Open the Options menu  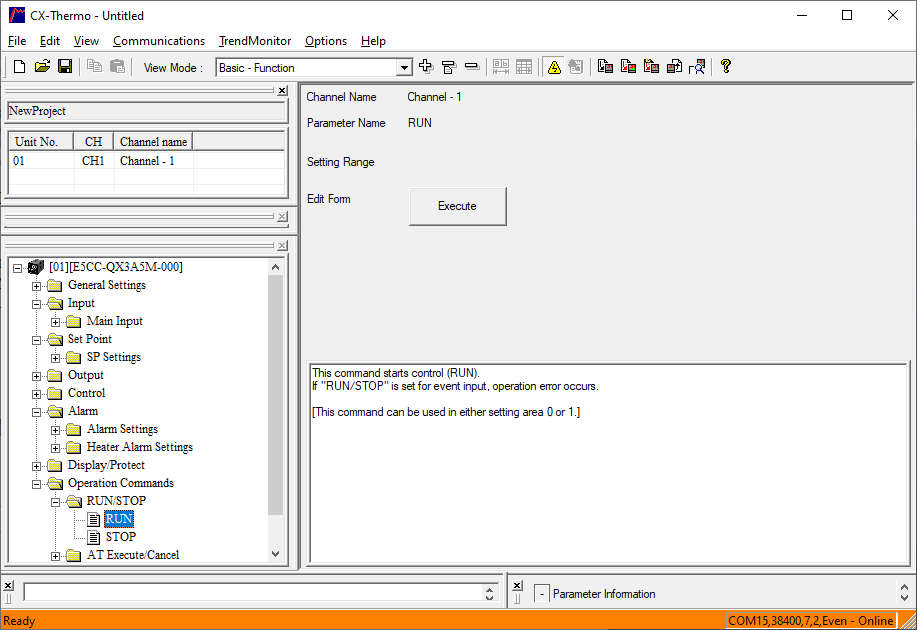326,41
